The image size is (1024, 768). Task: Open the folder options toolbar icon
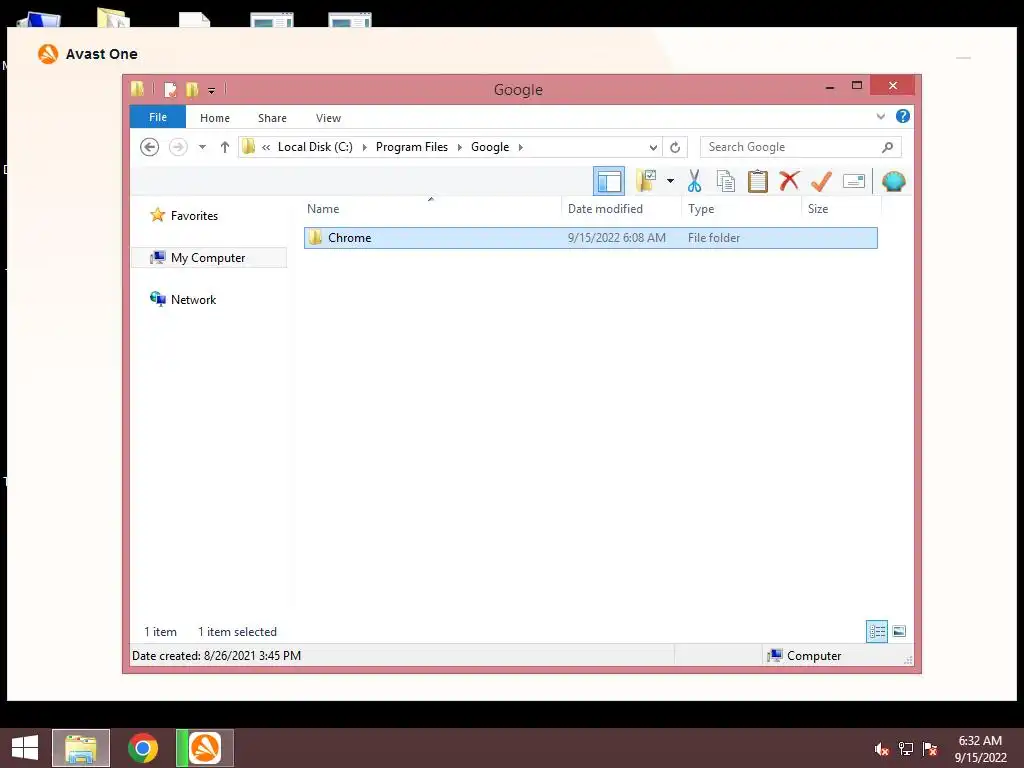pyautogui.click(x=646, y=181)
